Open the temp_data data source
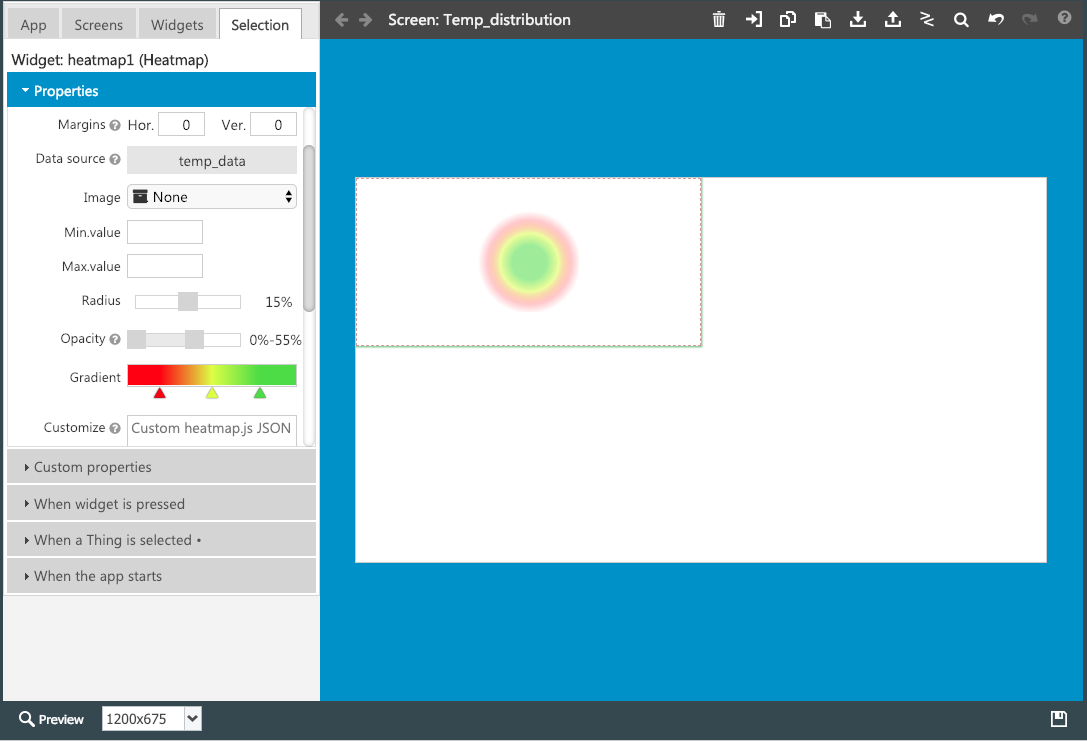 coord(211,159)
